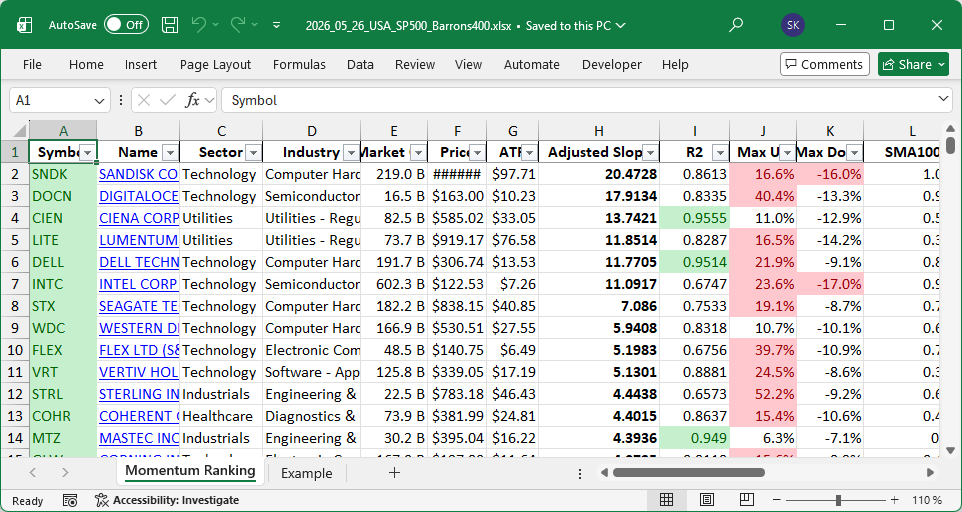
Task: Open the Symbol column filter dropdown
Action: click(88, 153)
